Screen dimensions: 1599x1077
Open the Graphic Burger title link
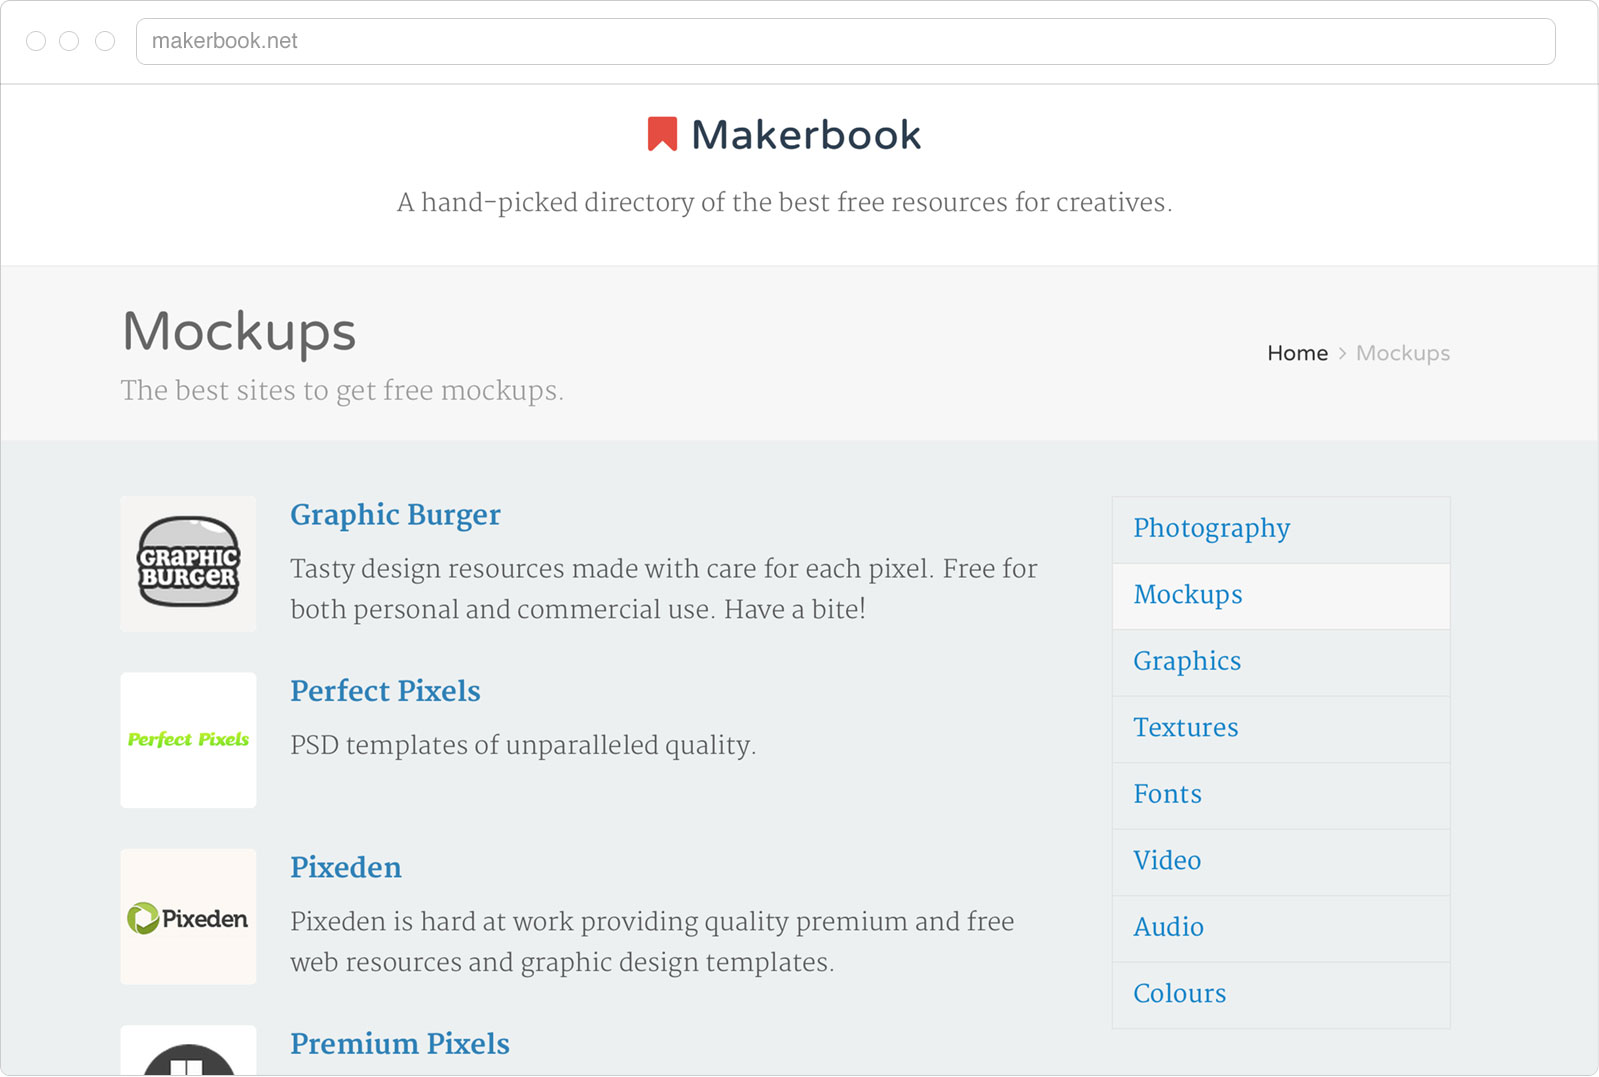click(x=395, y=515)
